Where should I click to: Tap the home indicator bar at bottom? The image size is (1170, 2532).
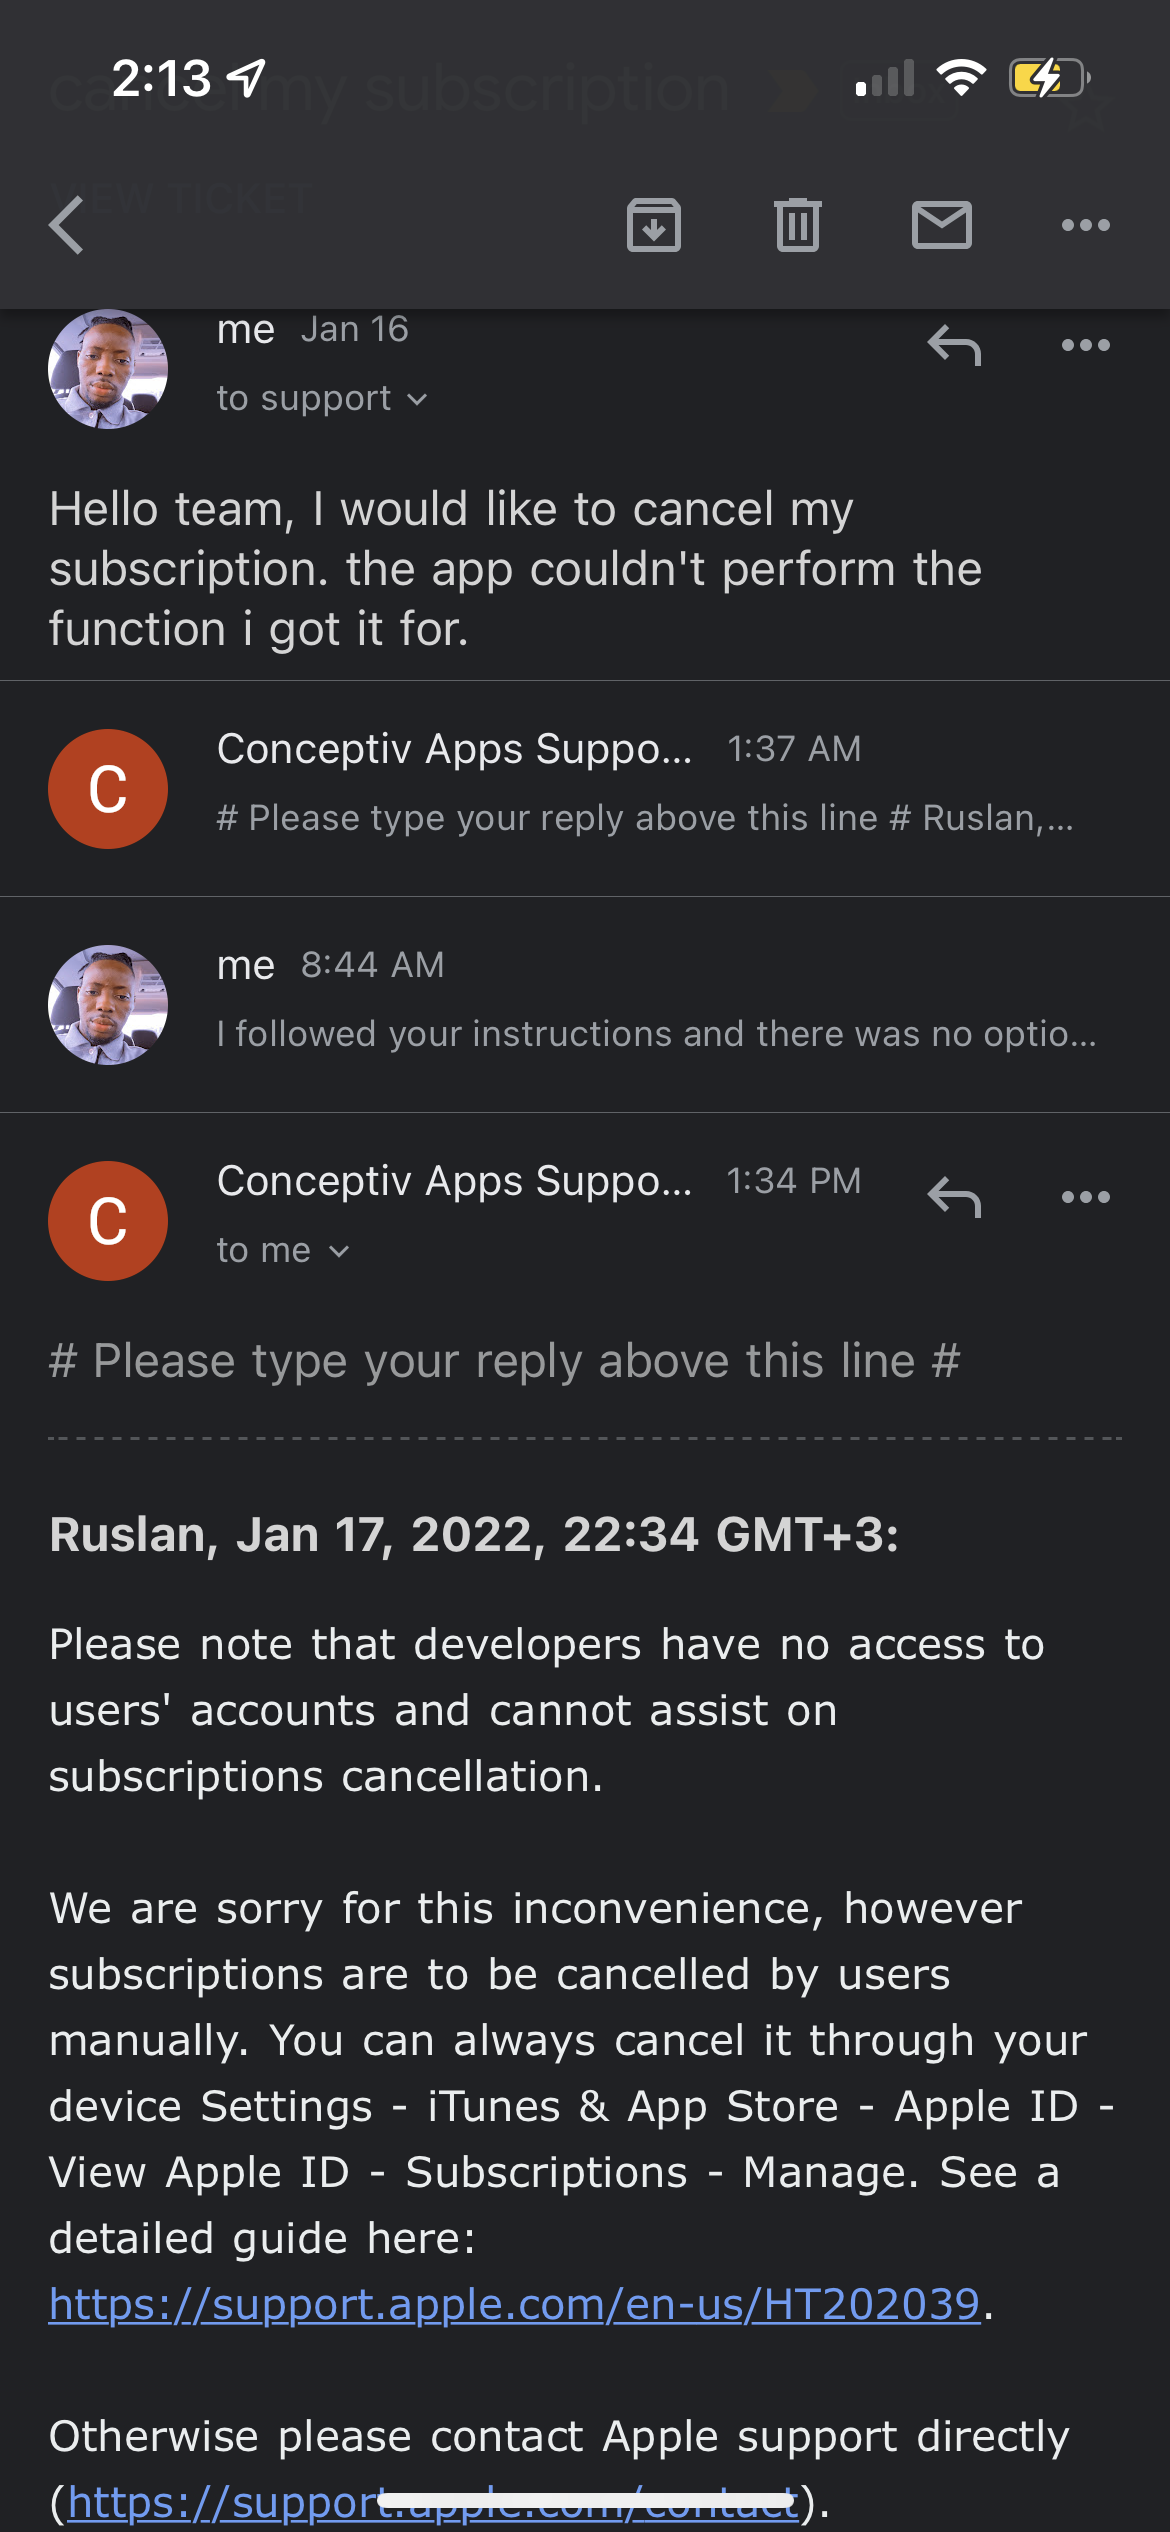pos(585,2502)
